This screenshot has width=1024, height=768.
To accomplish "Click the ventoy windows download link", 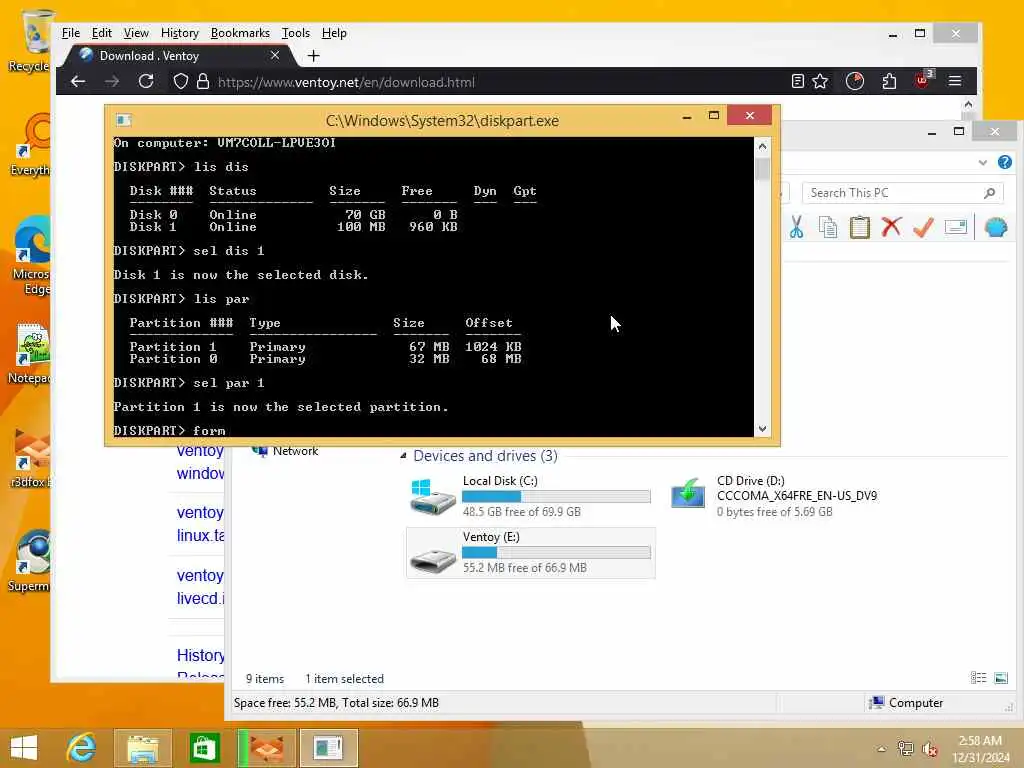I will click(x=200, y=462).
